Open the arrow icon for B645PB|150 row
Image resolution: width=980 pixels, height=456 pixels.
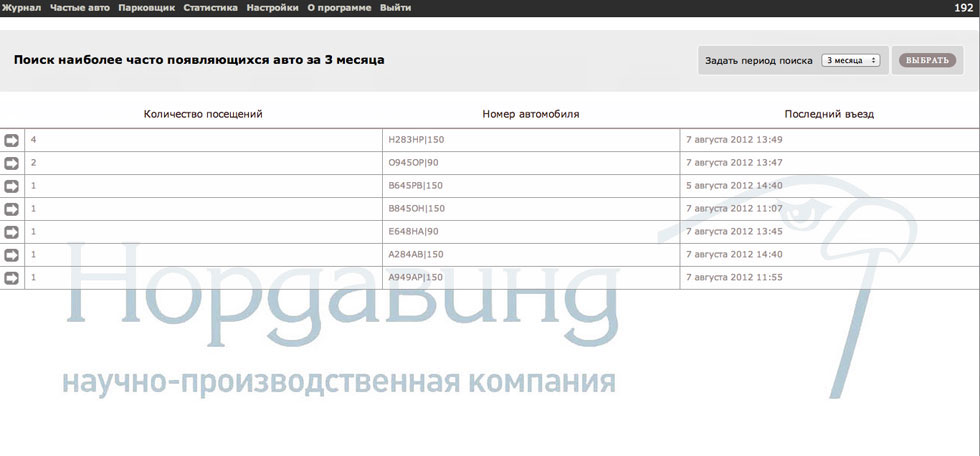tap(12, 186)
